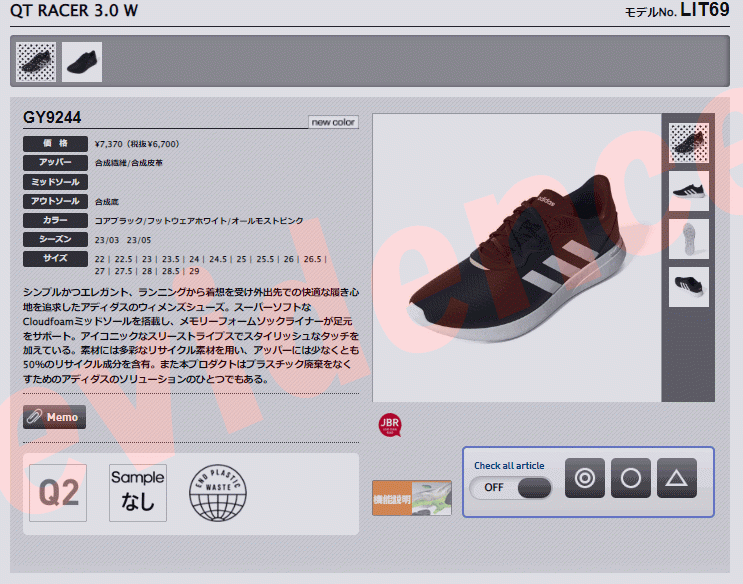Click the price text ¥7,370

click(109, 144)
